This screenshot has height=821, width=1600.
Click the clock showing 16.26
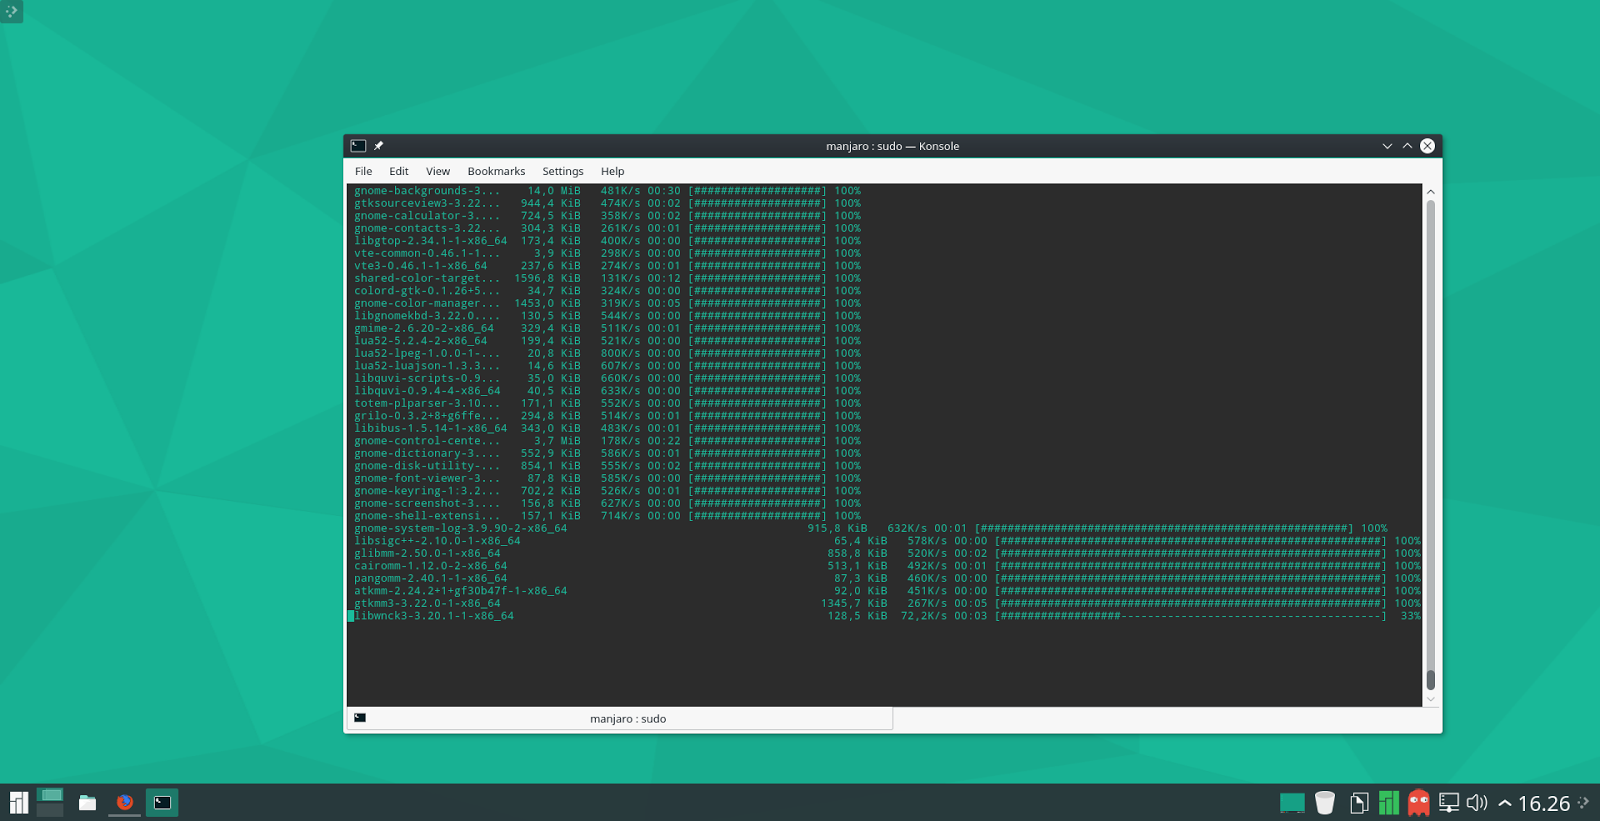coord(1544,803)
